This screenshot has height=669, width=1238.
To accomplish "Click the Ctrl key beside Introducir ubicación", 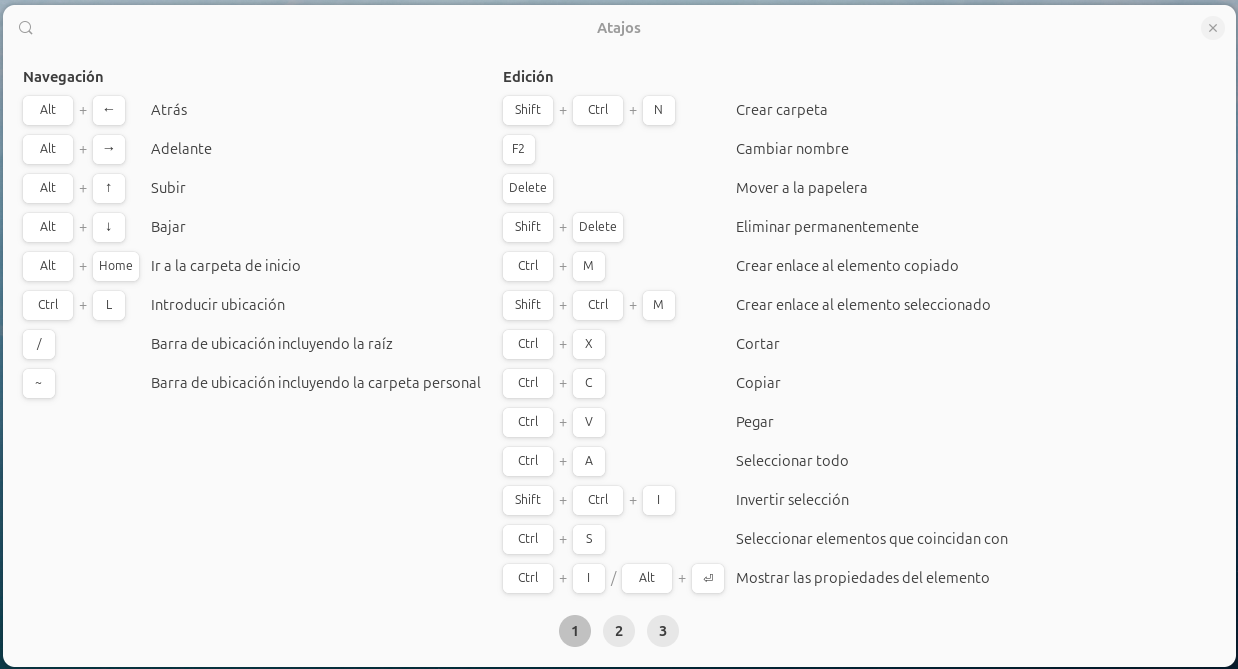I will pos(47,305).
